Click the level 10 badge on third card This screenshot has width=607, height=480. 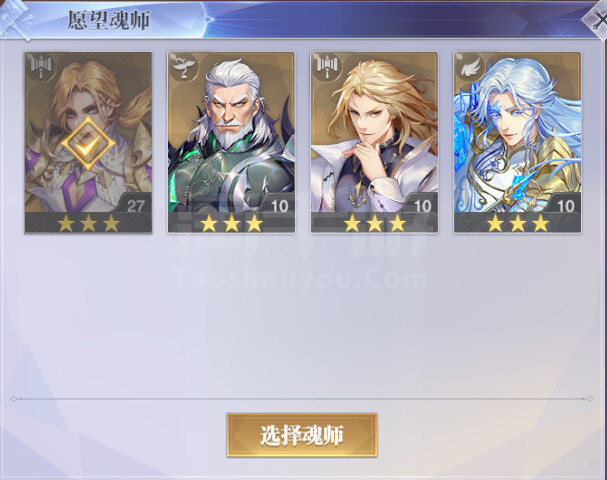[x=422, y=204]
